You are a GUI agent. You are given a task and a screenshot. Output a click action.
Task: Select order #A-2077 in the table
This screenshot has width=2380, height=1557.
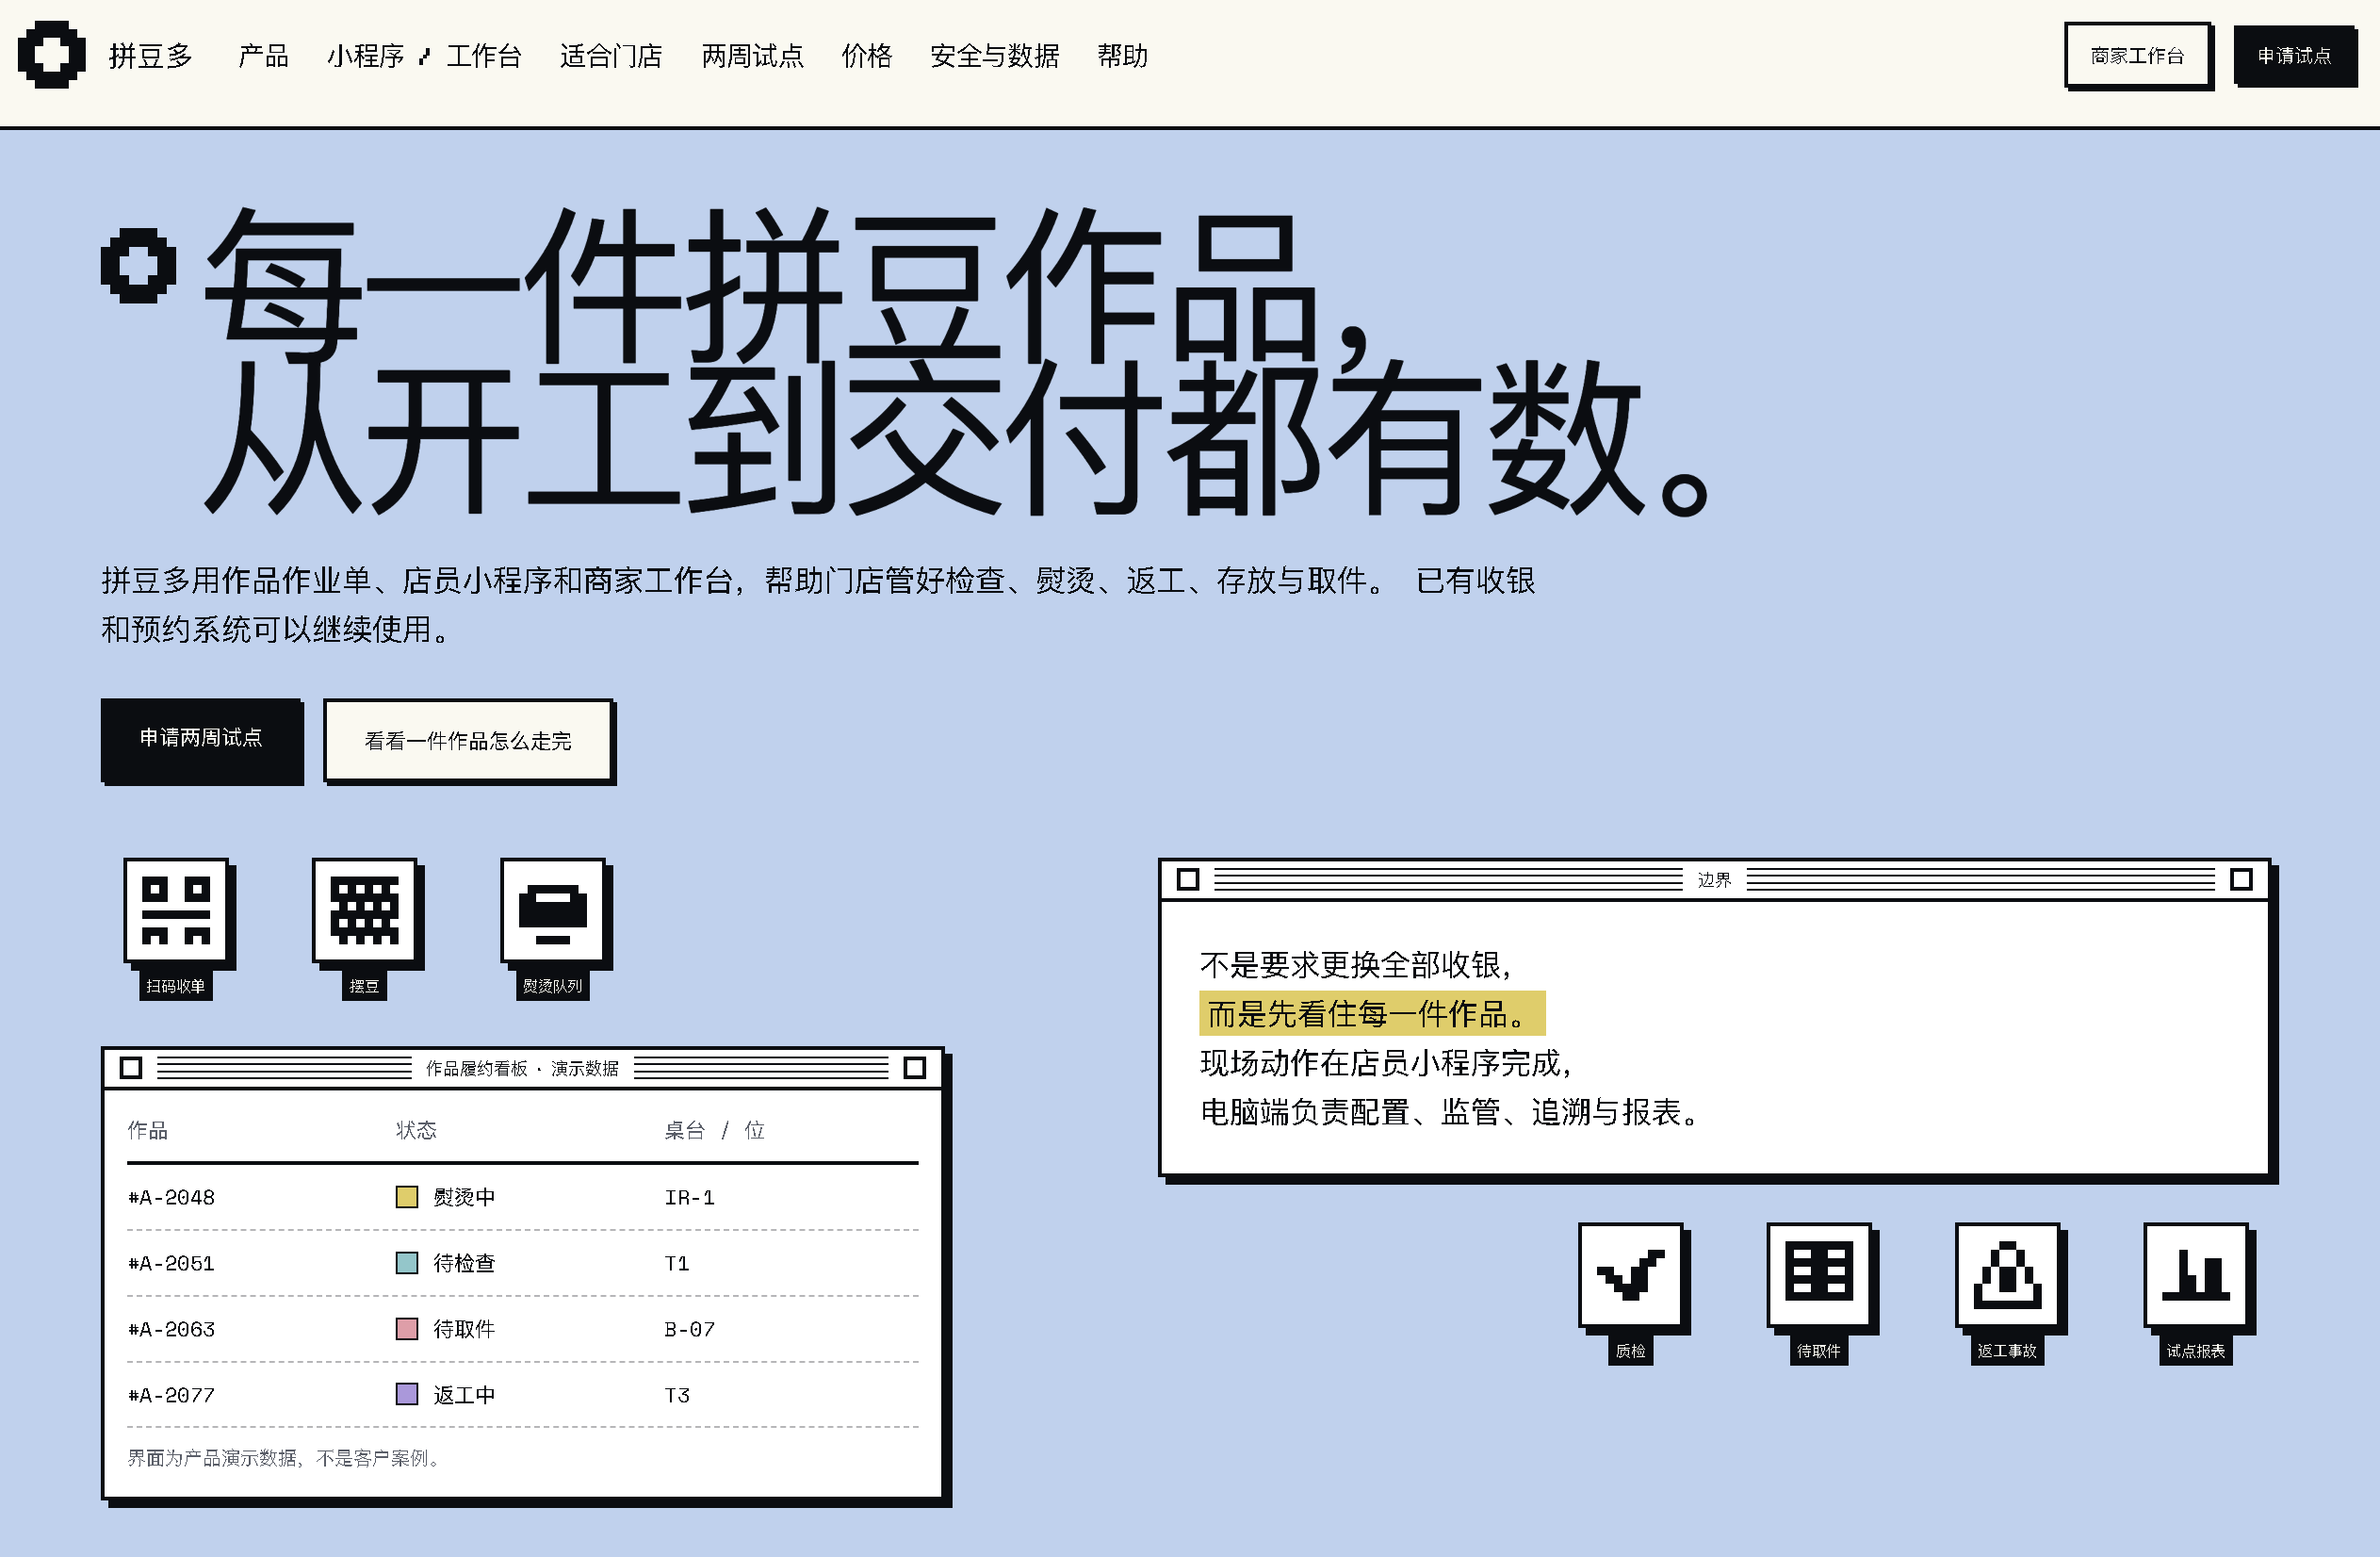click(x=171, y=1395)
